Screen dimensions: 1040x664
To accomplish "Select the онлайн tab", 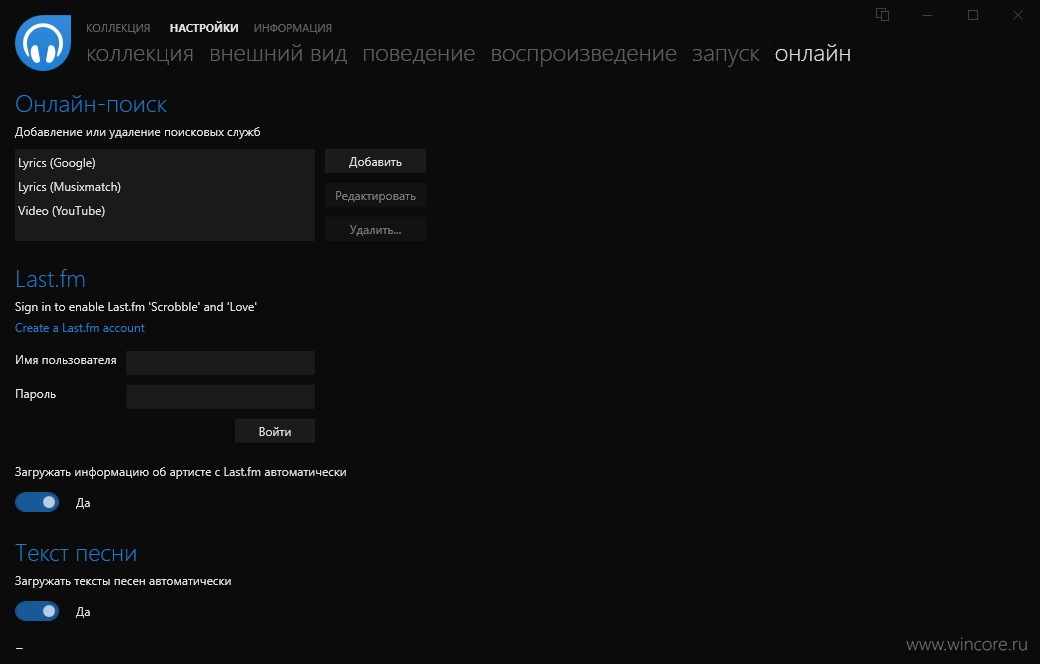I will (x=812, y=53).
